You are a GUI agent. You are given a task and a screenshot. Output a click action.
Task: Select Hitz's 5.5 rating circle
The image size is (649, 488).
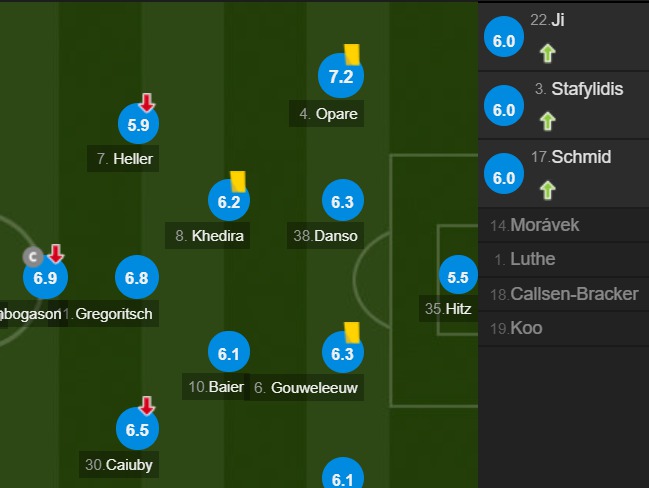(x=458, y=277)
